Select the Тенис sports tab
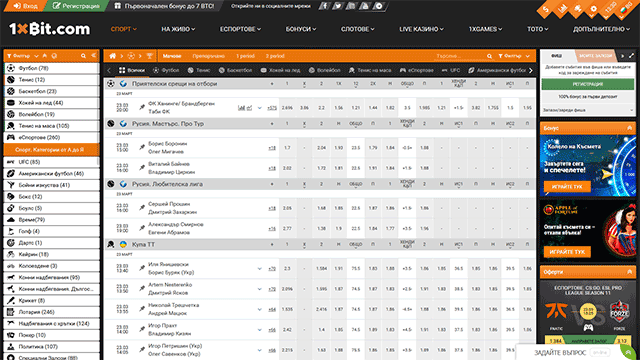The width and height of the screenshot is (640, 360). tap(199, 70)
